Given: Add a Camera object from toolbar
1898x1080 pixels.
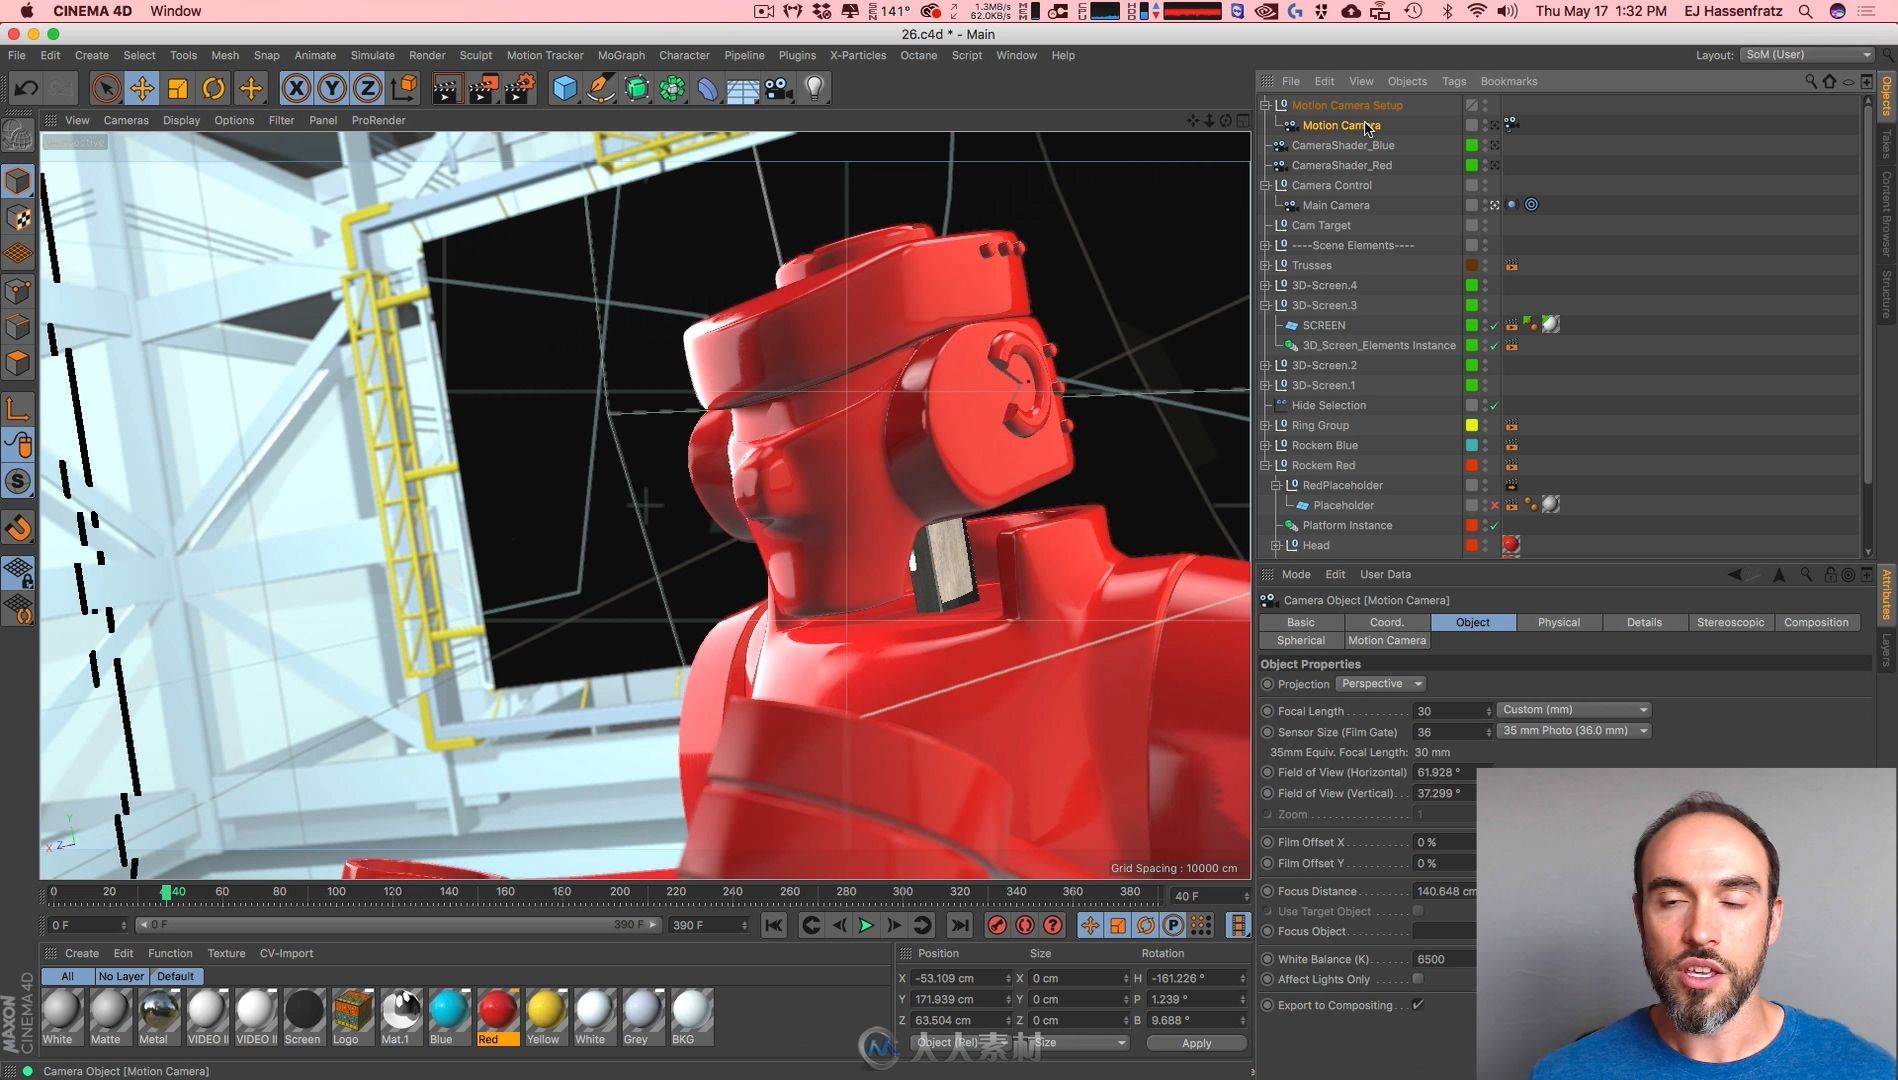Looking at the screenshot, I should tap(779, 88).
